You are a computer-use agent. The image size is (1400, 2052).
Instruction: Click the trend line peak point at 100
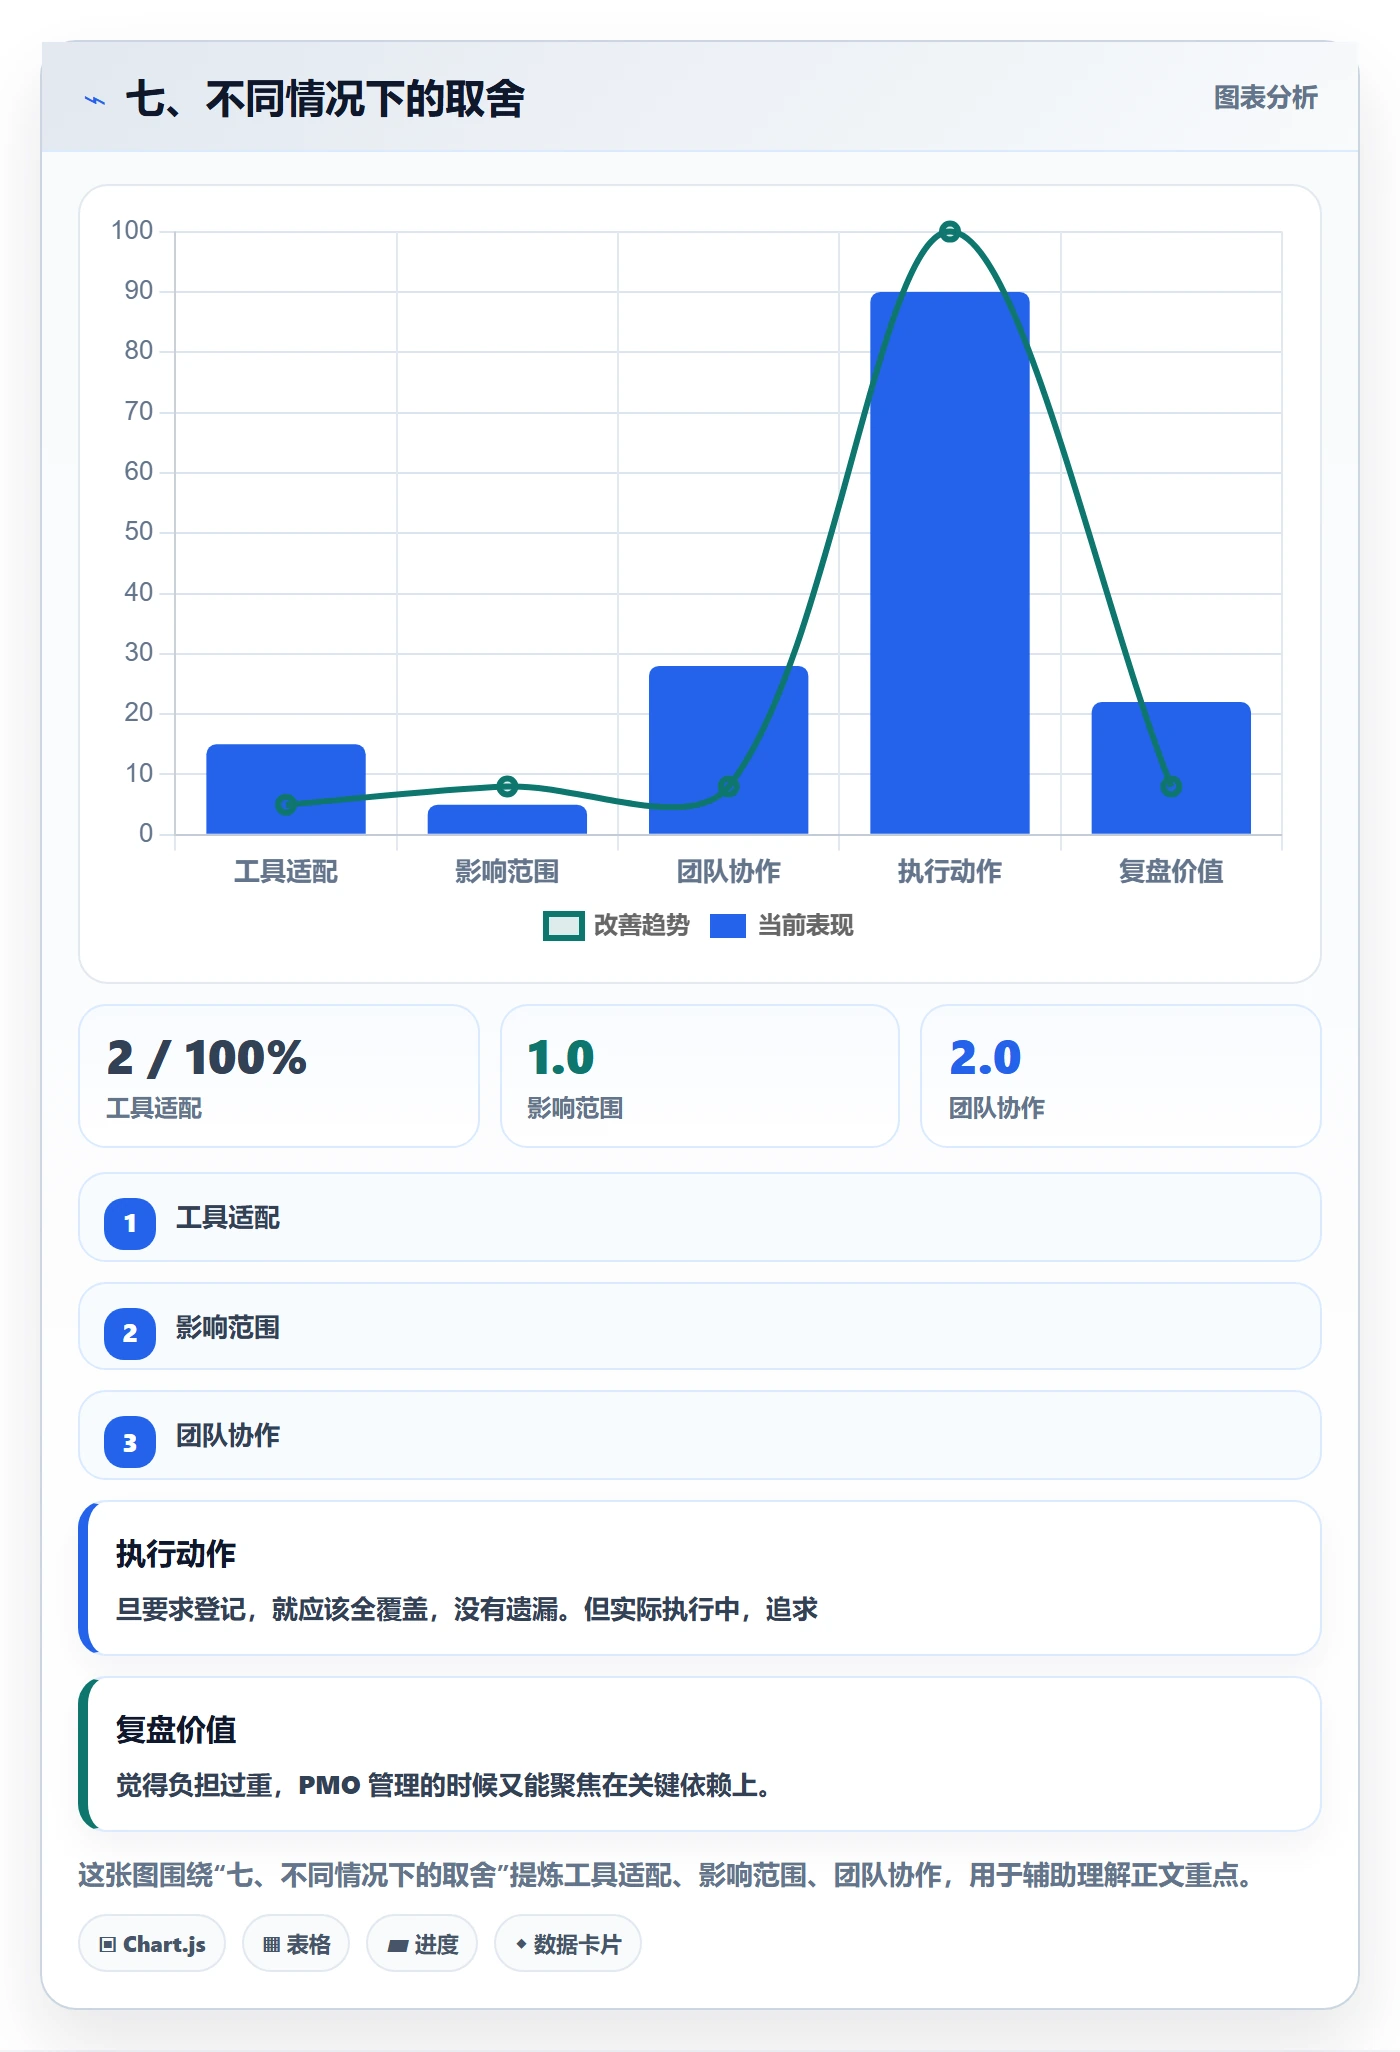point(950,232)
